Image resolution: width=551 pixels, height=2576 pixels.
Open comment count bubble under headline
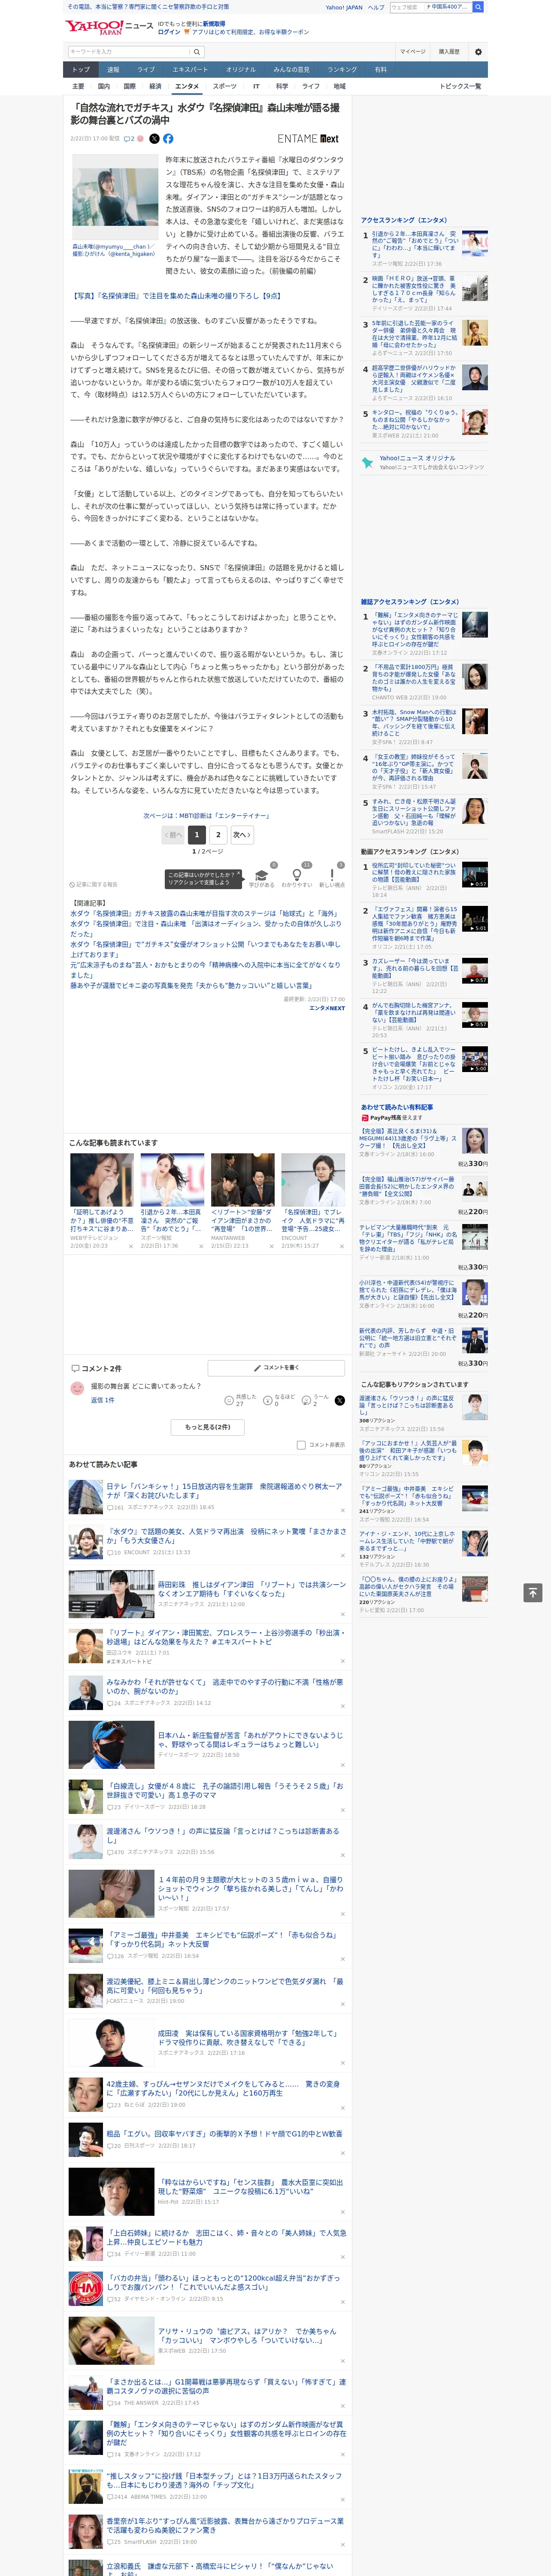129,139
